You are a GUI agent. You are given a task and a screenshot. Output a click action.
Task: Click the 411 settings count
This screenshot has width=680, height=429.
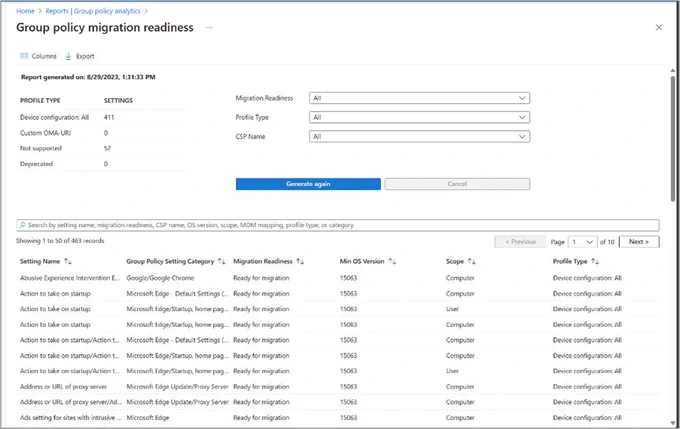click(109, 117)
